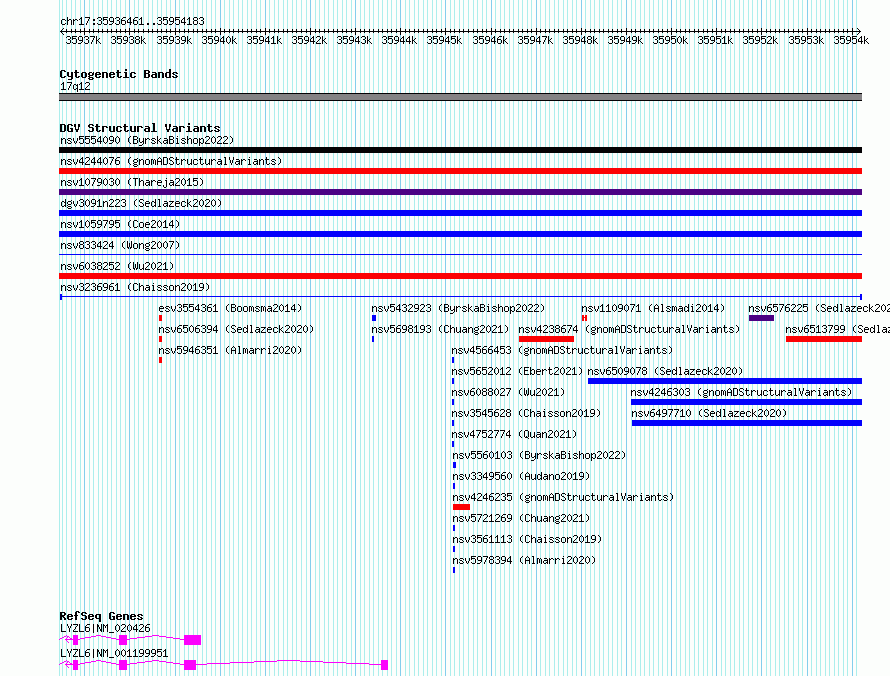This screenshot has height=676, width=890.
Task: Select esv3554361 (Boomsma2014) variant label
Action: point(230,308)
